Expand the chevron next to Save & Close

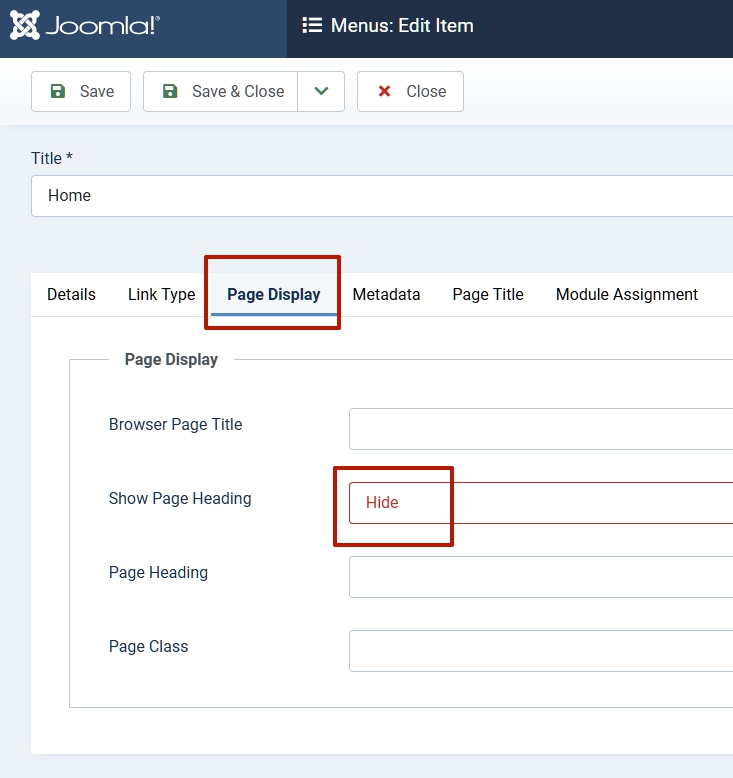coord(321,91)
